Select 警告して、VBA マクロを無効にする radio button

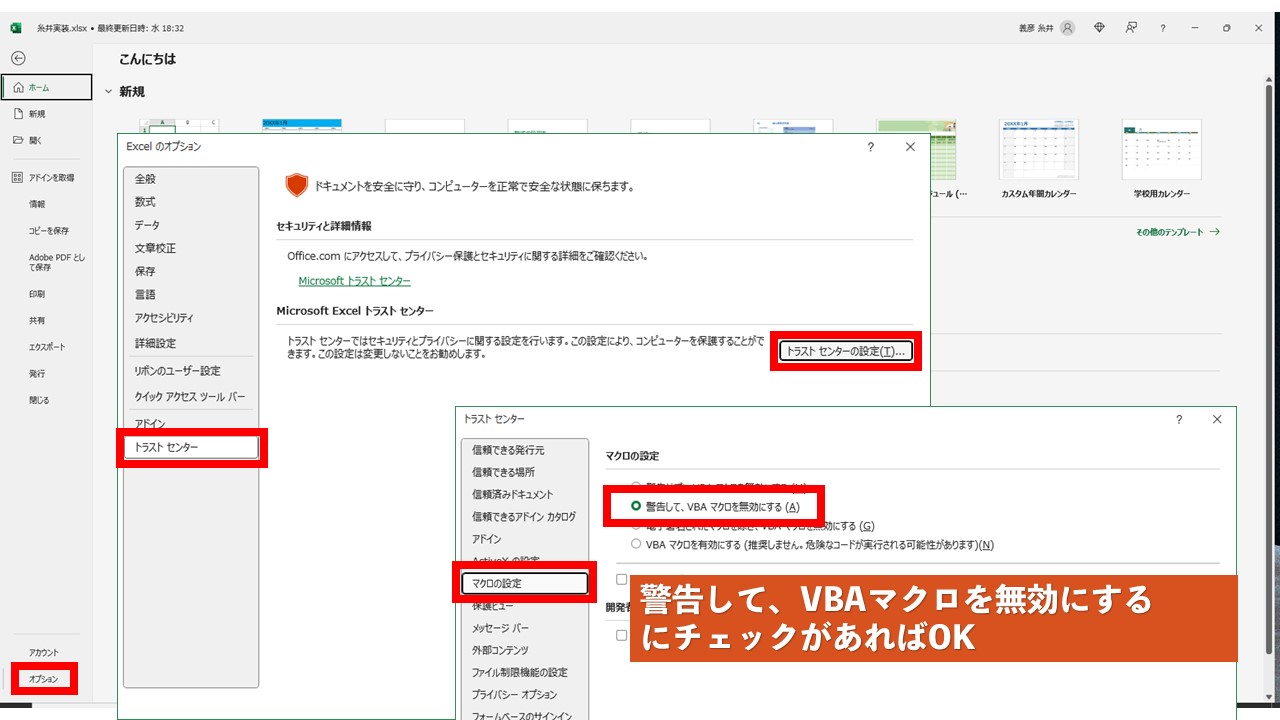point(636,506)
